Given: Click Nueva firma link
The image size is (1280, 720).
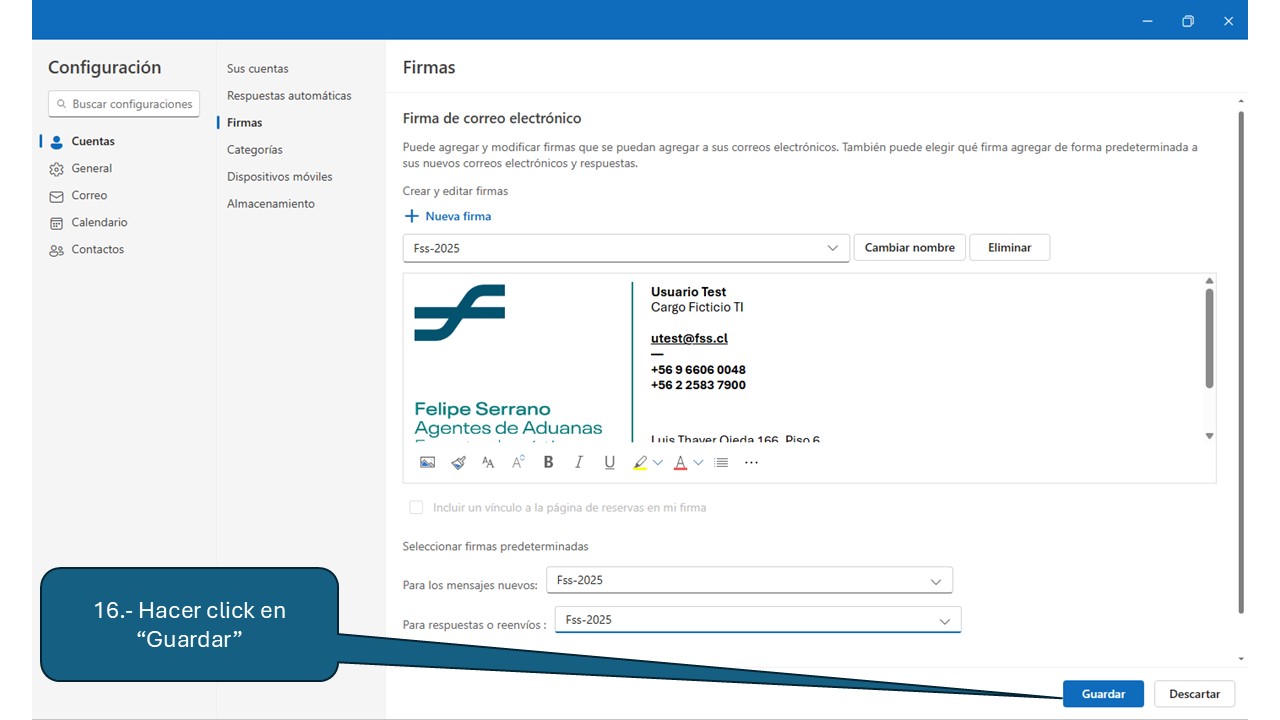Looking at the screenshot, I should coord(458,216).
